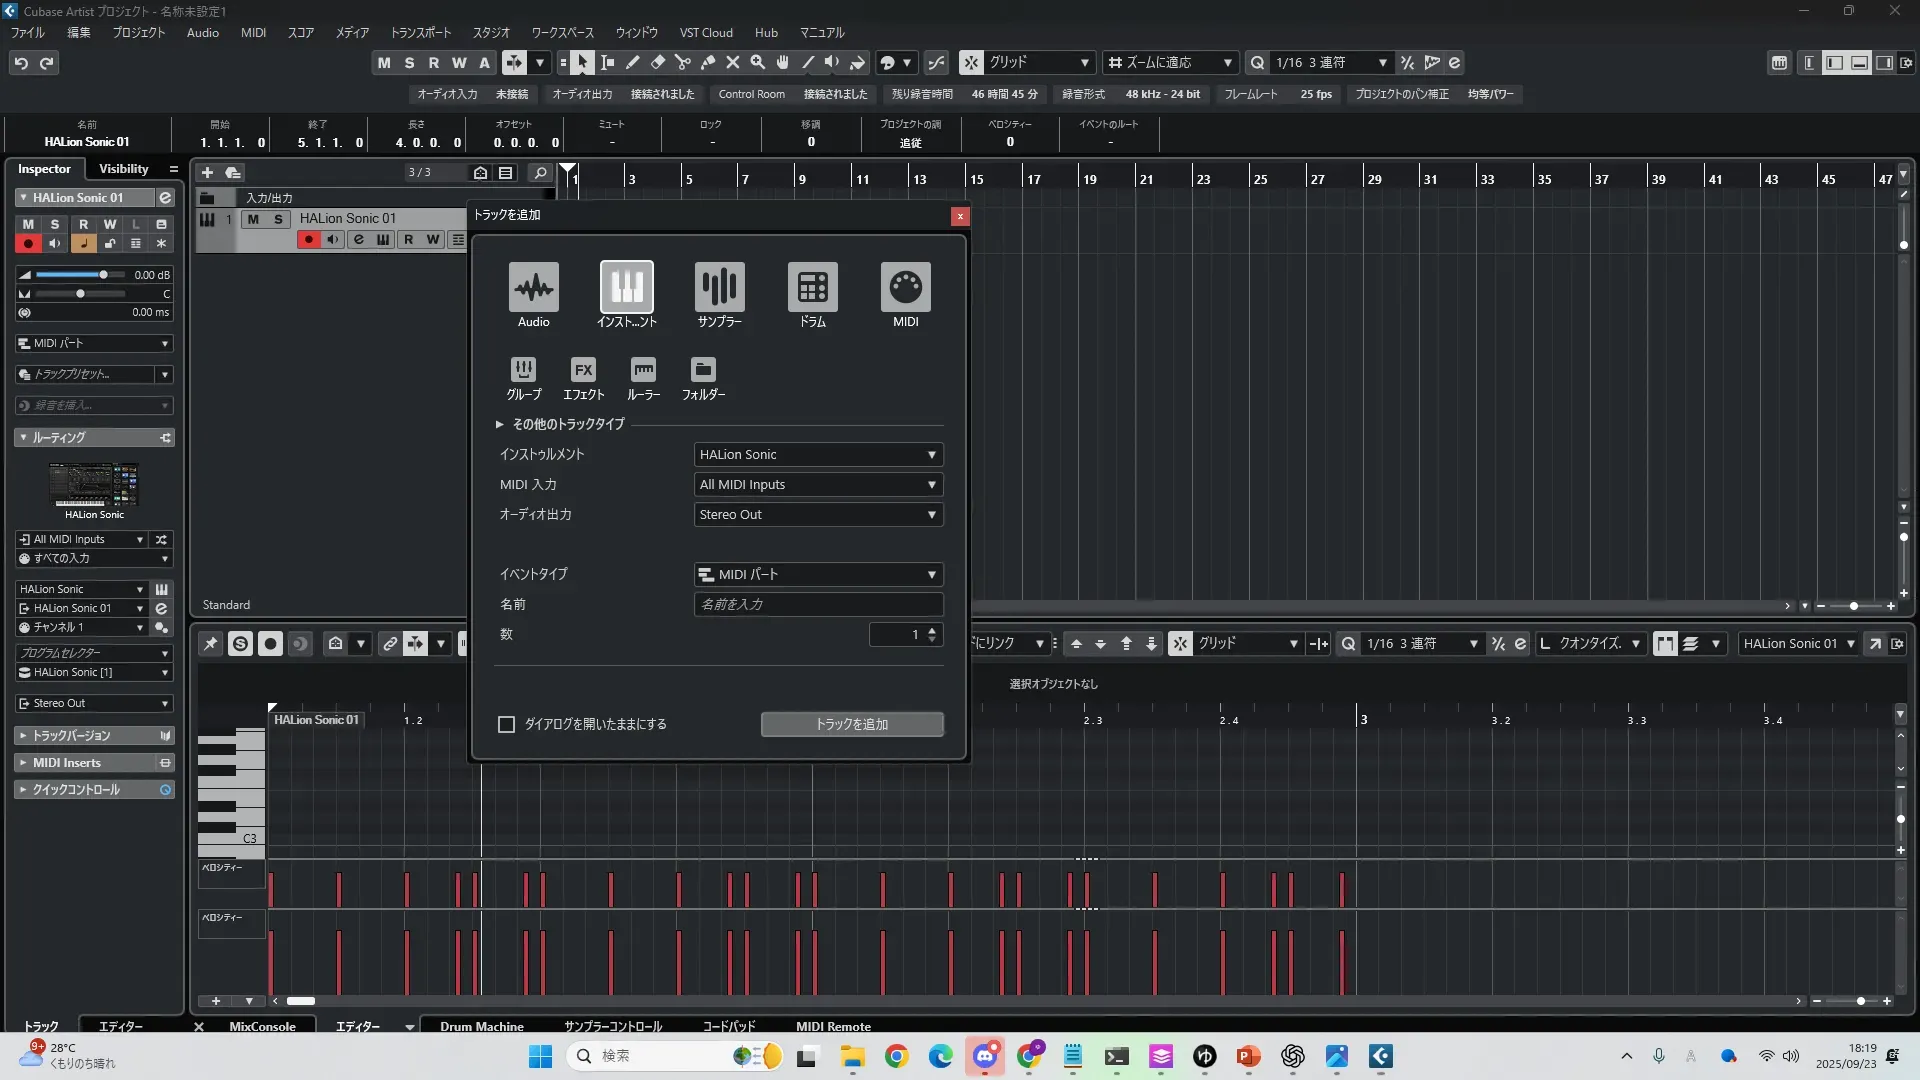Mute the HALion Sonic 01 track
This screenshot has width=1920, height=1080.
pos(253,219)
